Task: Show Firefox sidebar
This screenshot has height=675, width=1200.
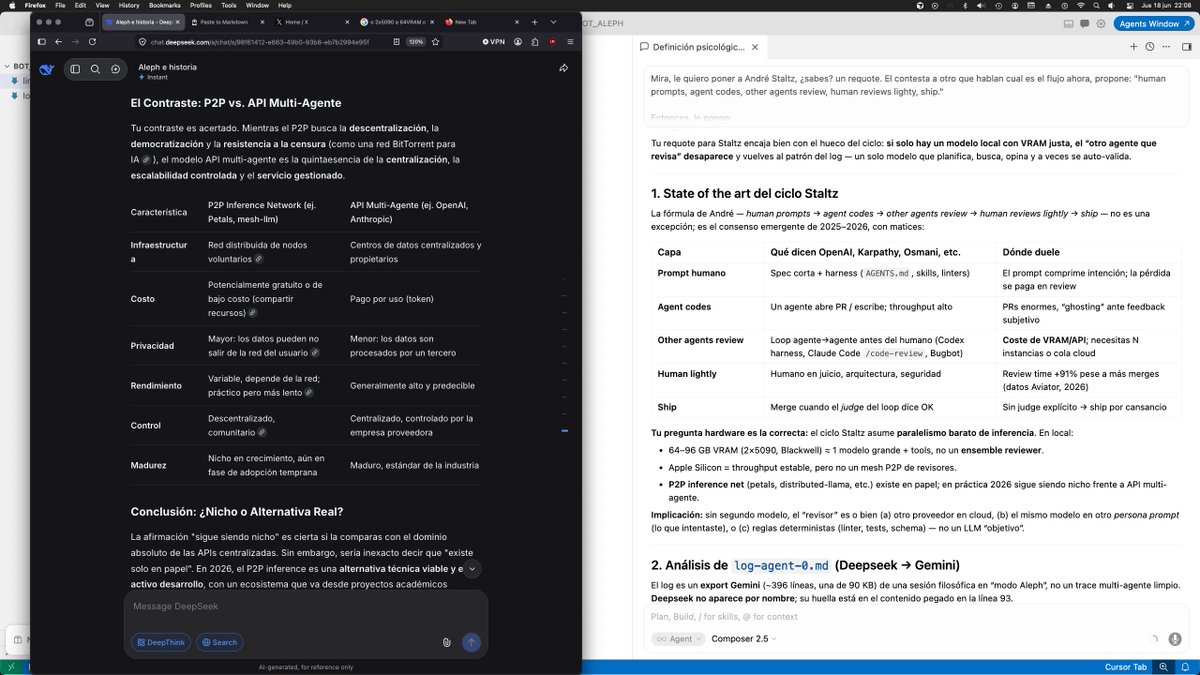Action: 41,42
